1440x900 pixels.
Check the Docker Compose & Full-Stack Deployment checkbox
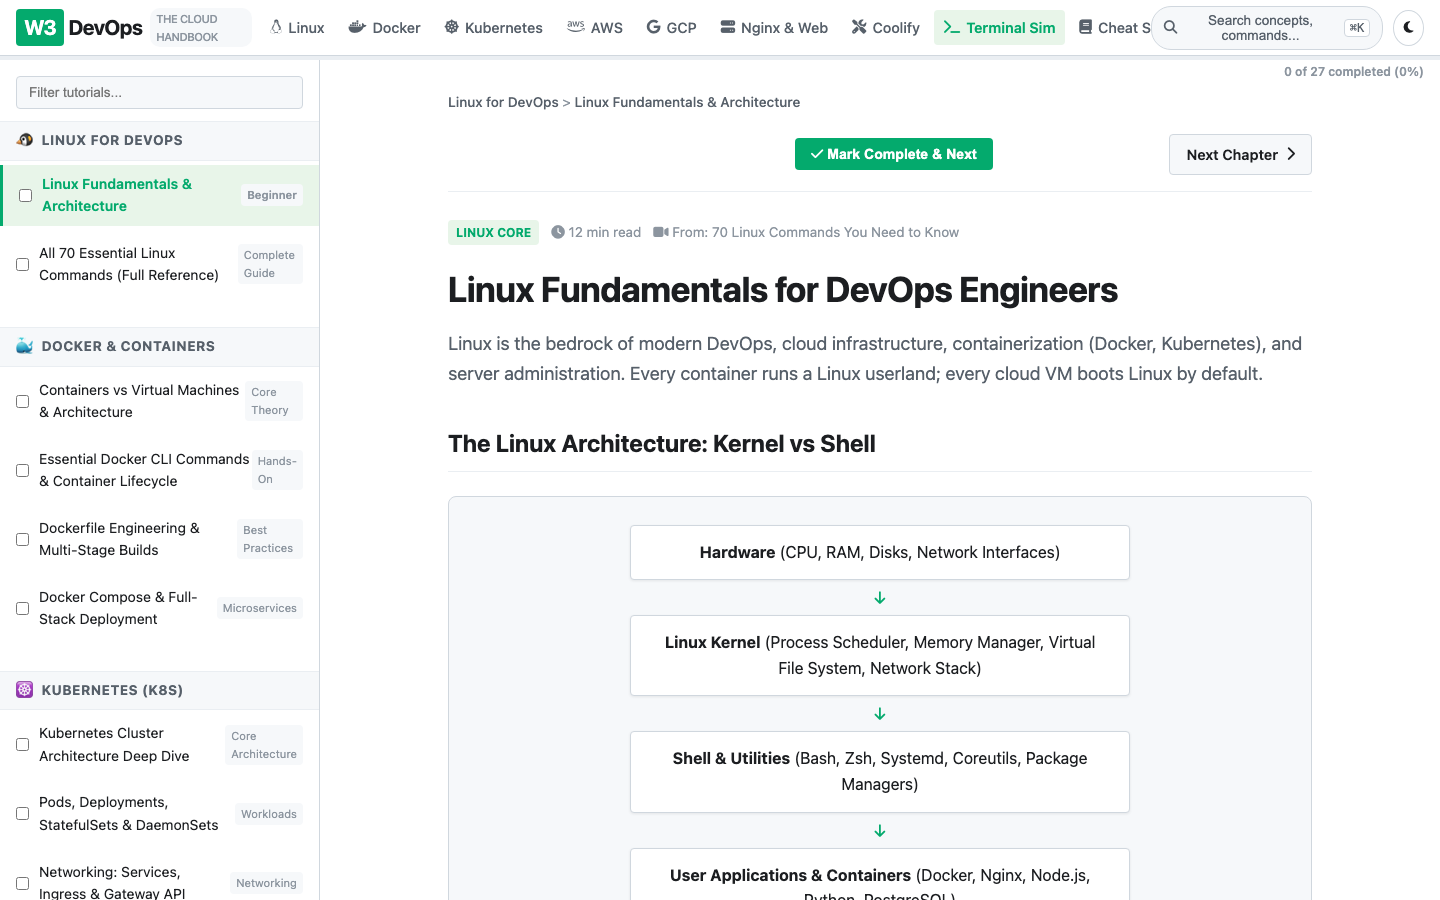(x=22, y=608)
